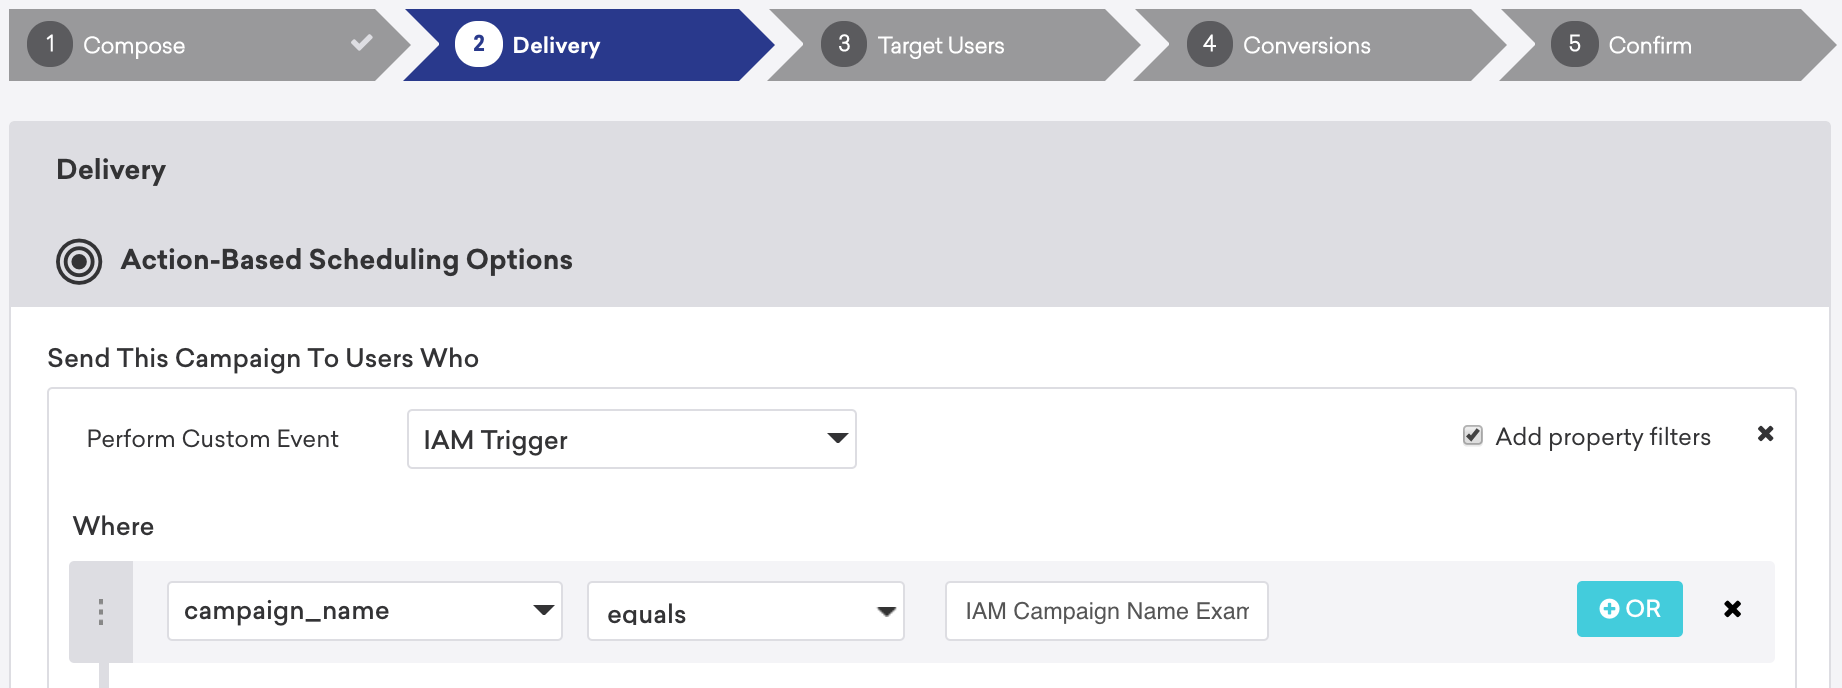The image size is (1842, 688).
Task: Click the target icon beside Action-Based Scheduling
Action: [x=79, y=261]
